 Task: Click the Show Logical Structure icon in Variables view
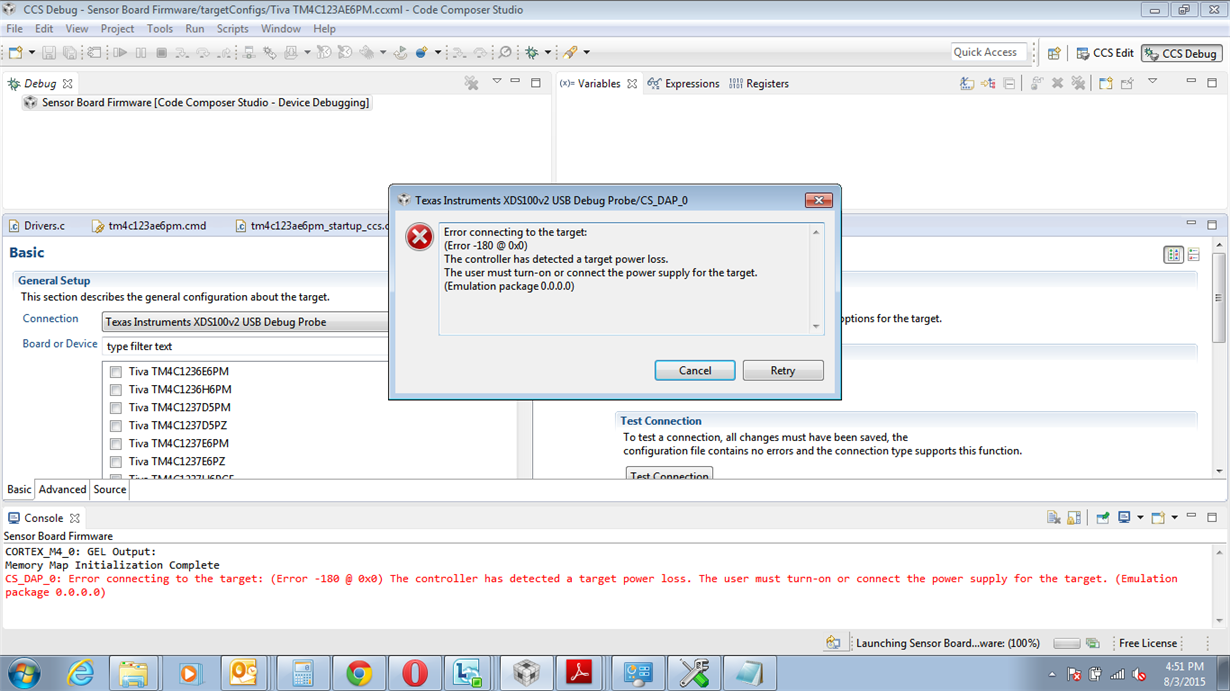pyautogui.click(x=988, y=84)
